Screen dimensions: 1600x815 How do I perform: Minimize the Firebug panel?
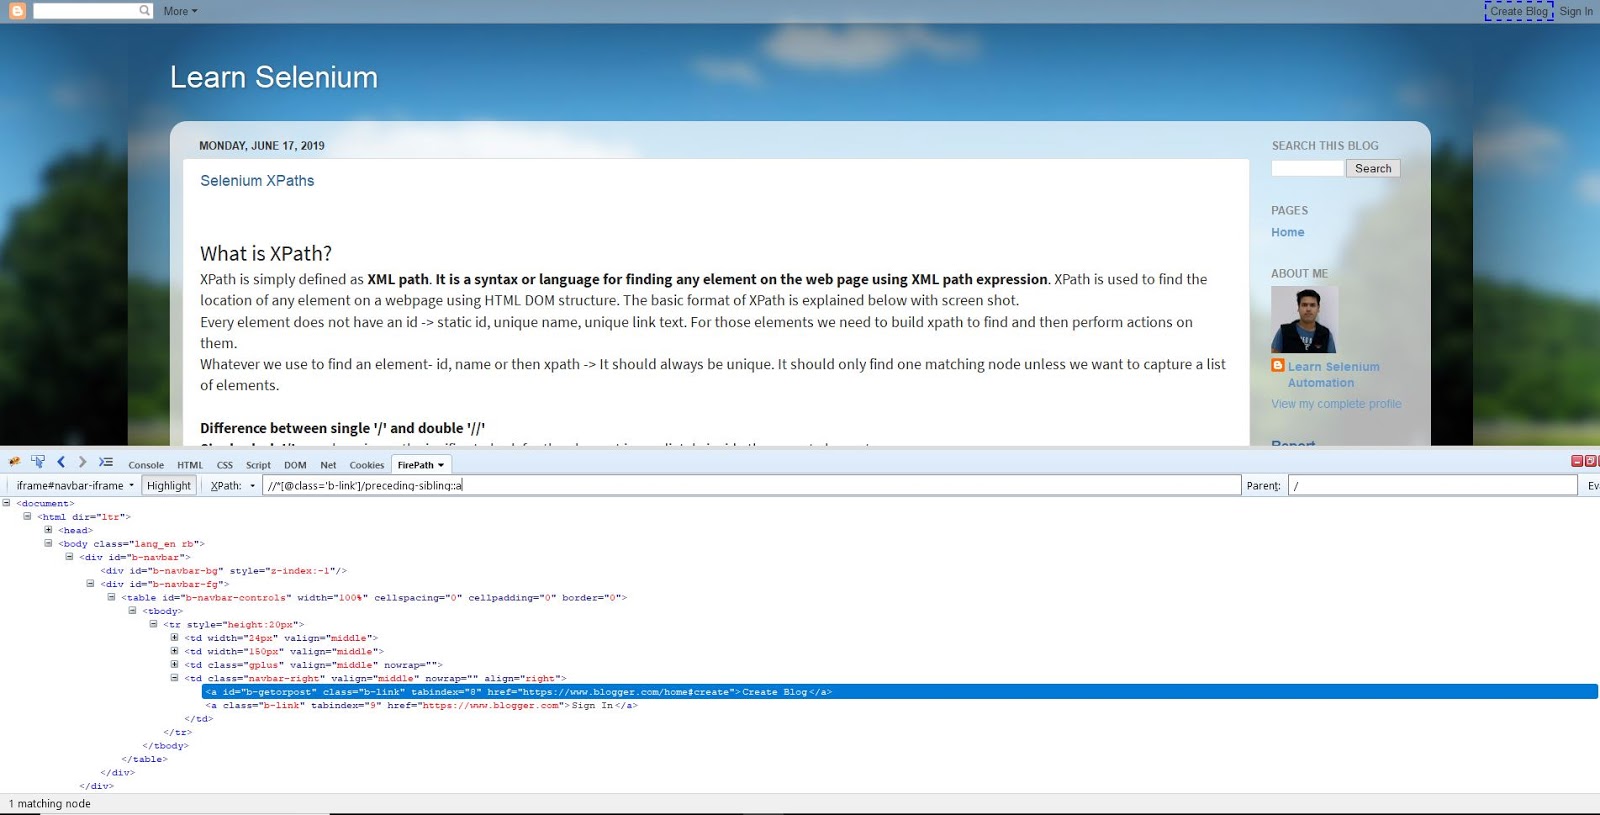[1577, 461]
